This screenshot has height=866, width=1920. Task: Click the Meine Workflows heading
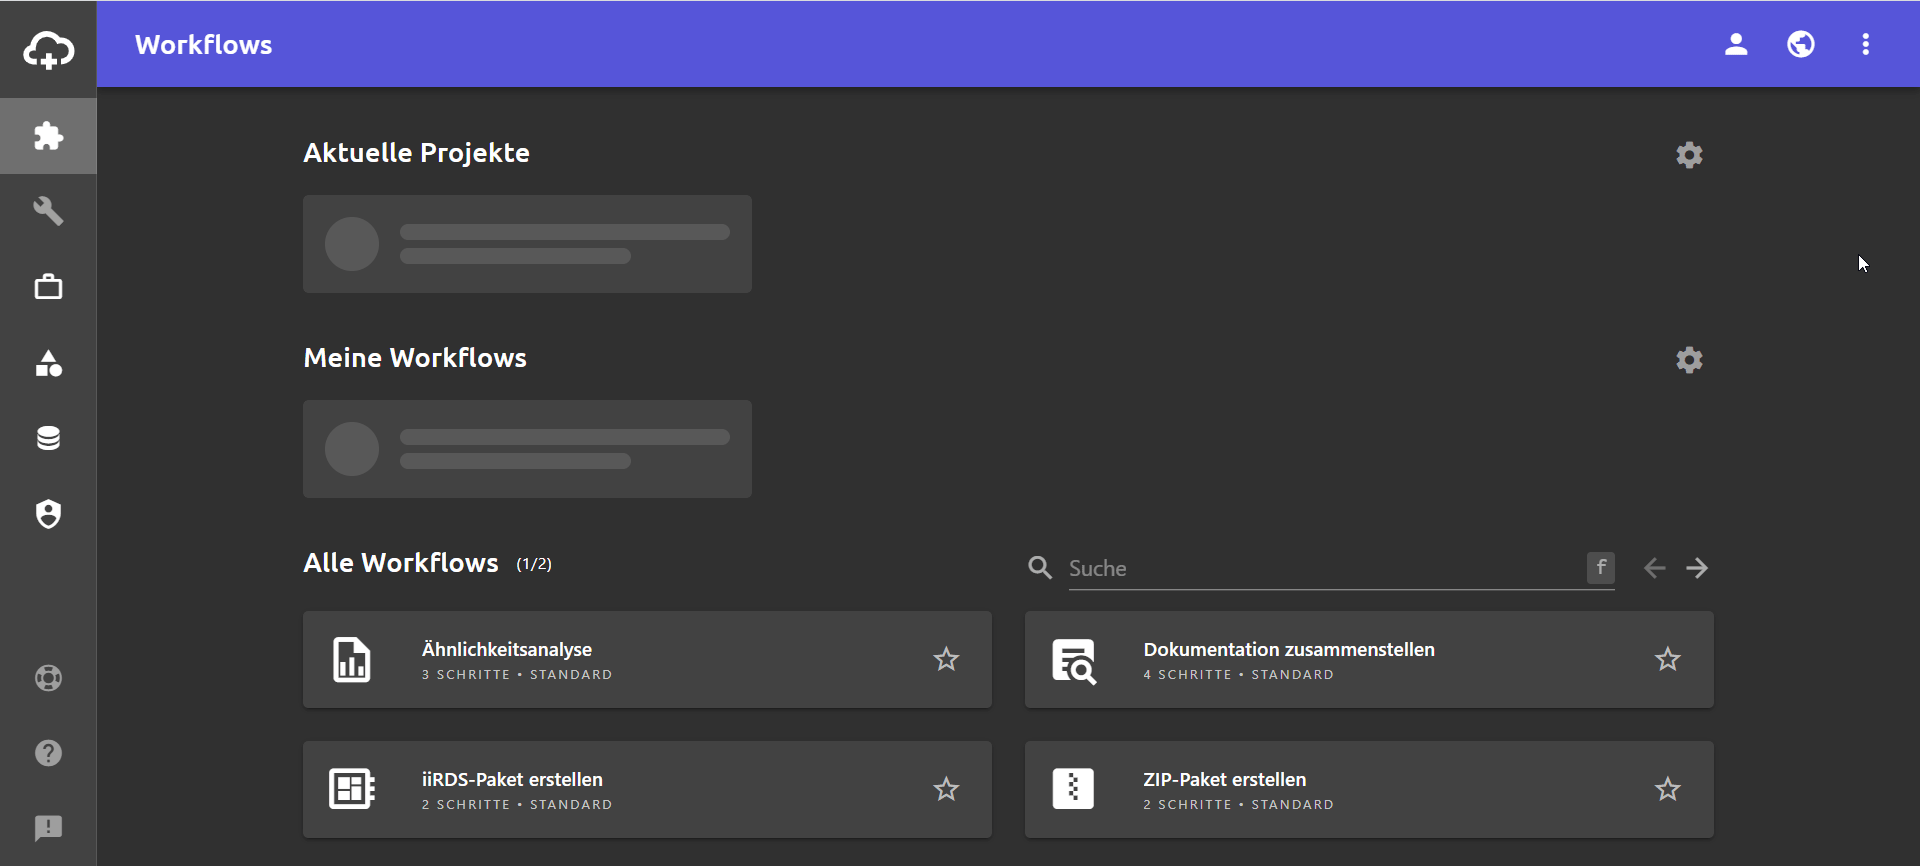point(415,358)
